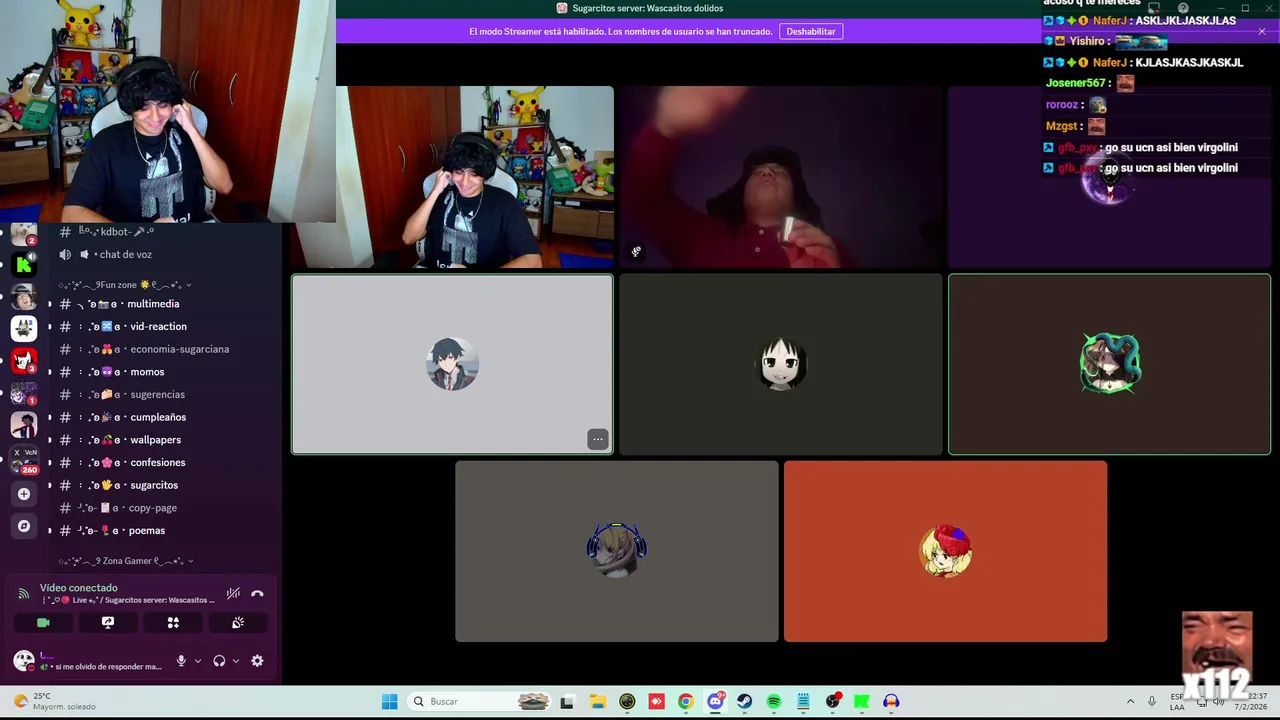This screenshot has height=720, width=1280.
Task: Select the black-haired girl avatar tile
Action: 781,364
